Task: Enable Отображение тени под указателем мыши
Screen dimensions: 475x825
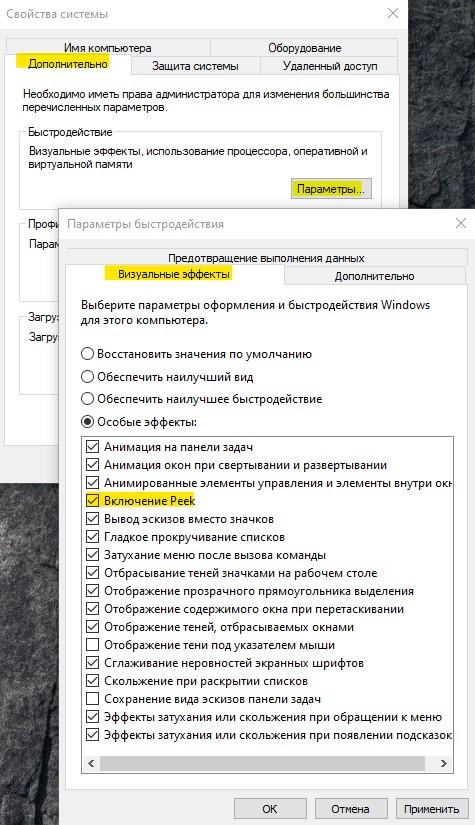Action: pyautogui.click(x=92, y=645)
